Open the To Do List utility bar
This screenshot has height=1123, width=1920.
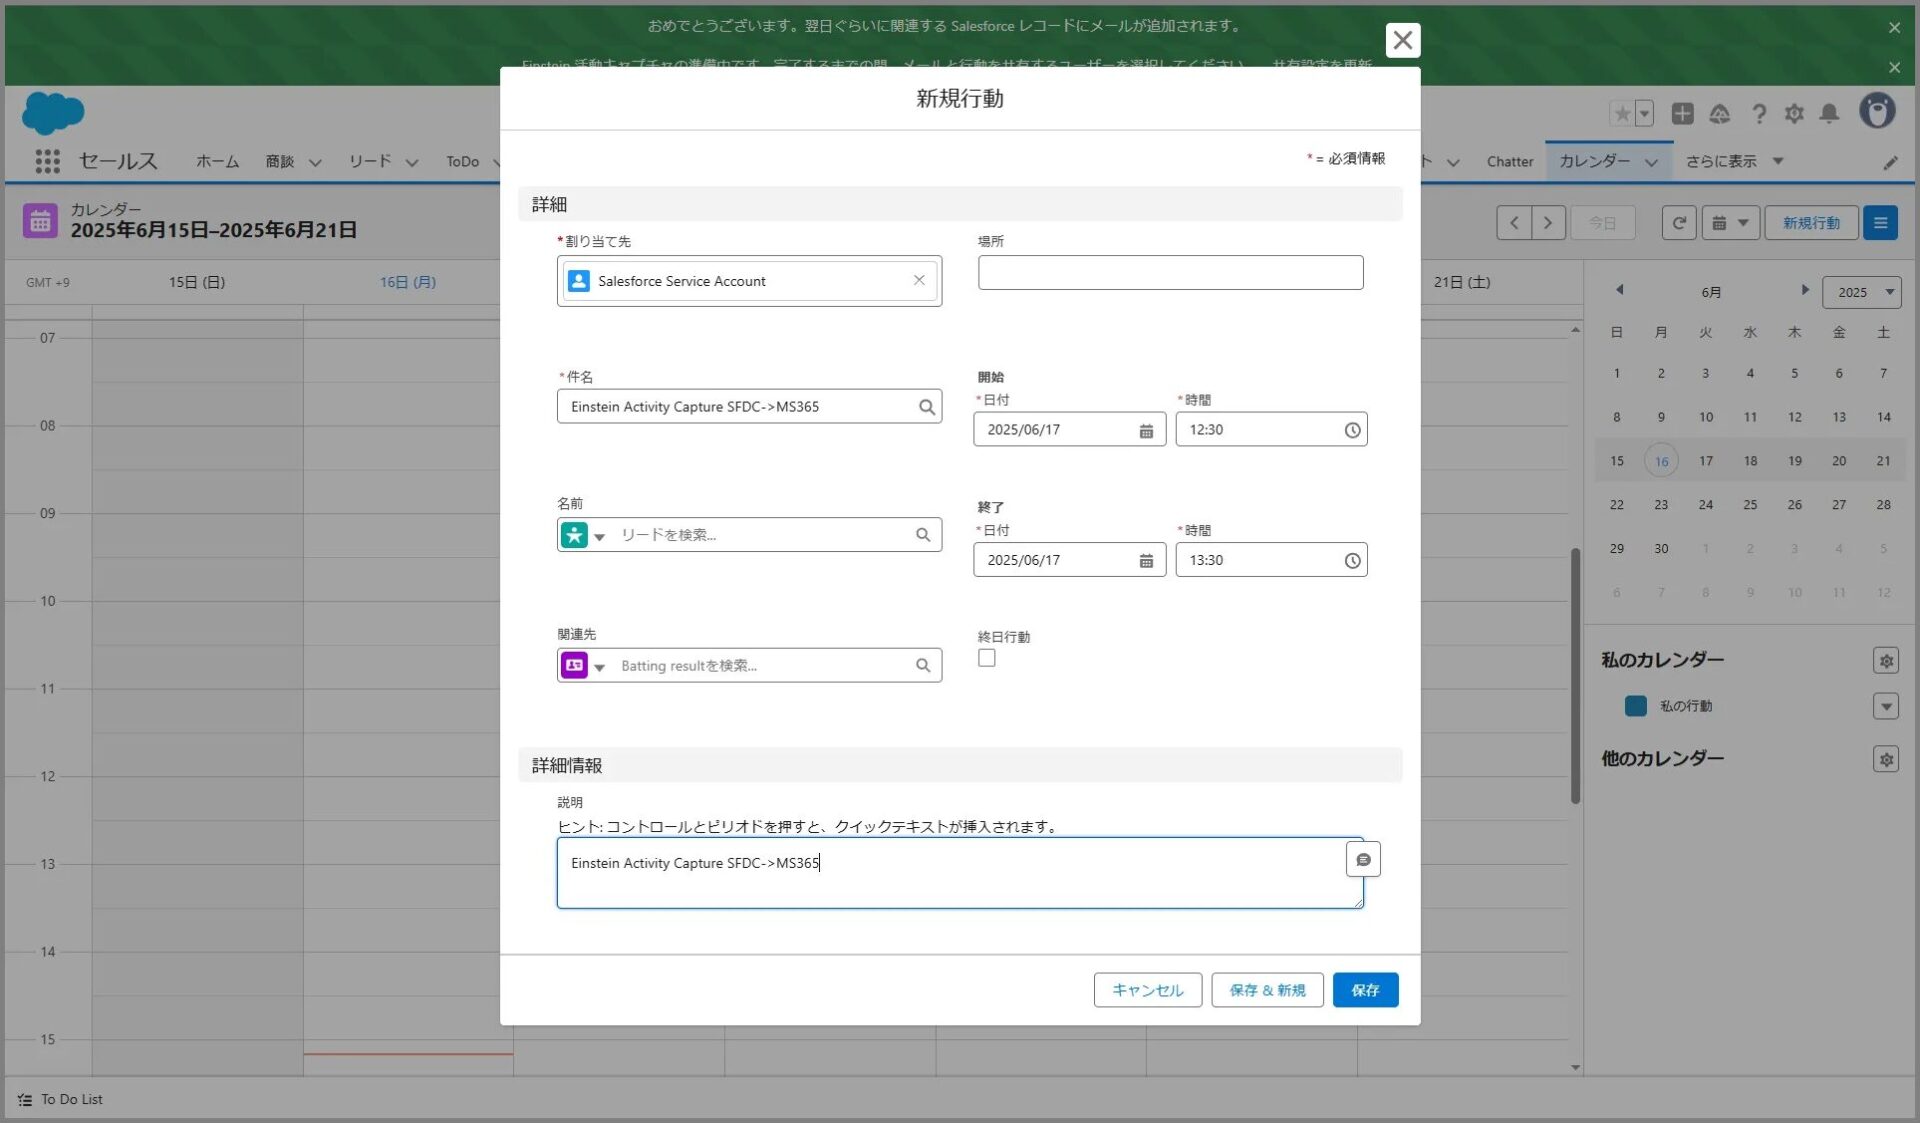point(60,1099)
